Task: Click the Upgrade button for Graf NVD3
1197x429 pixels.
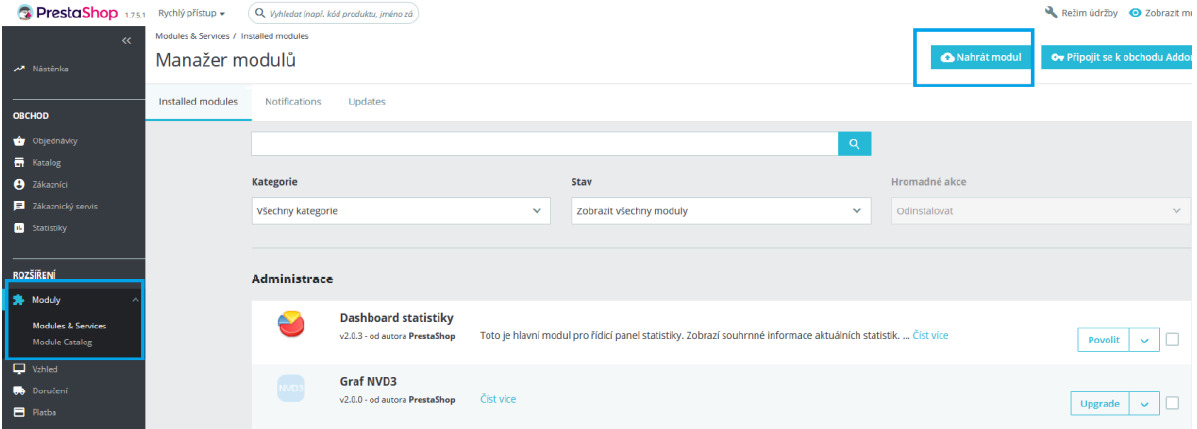Action: (x=1099, y=404)
